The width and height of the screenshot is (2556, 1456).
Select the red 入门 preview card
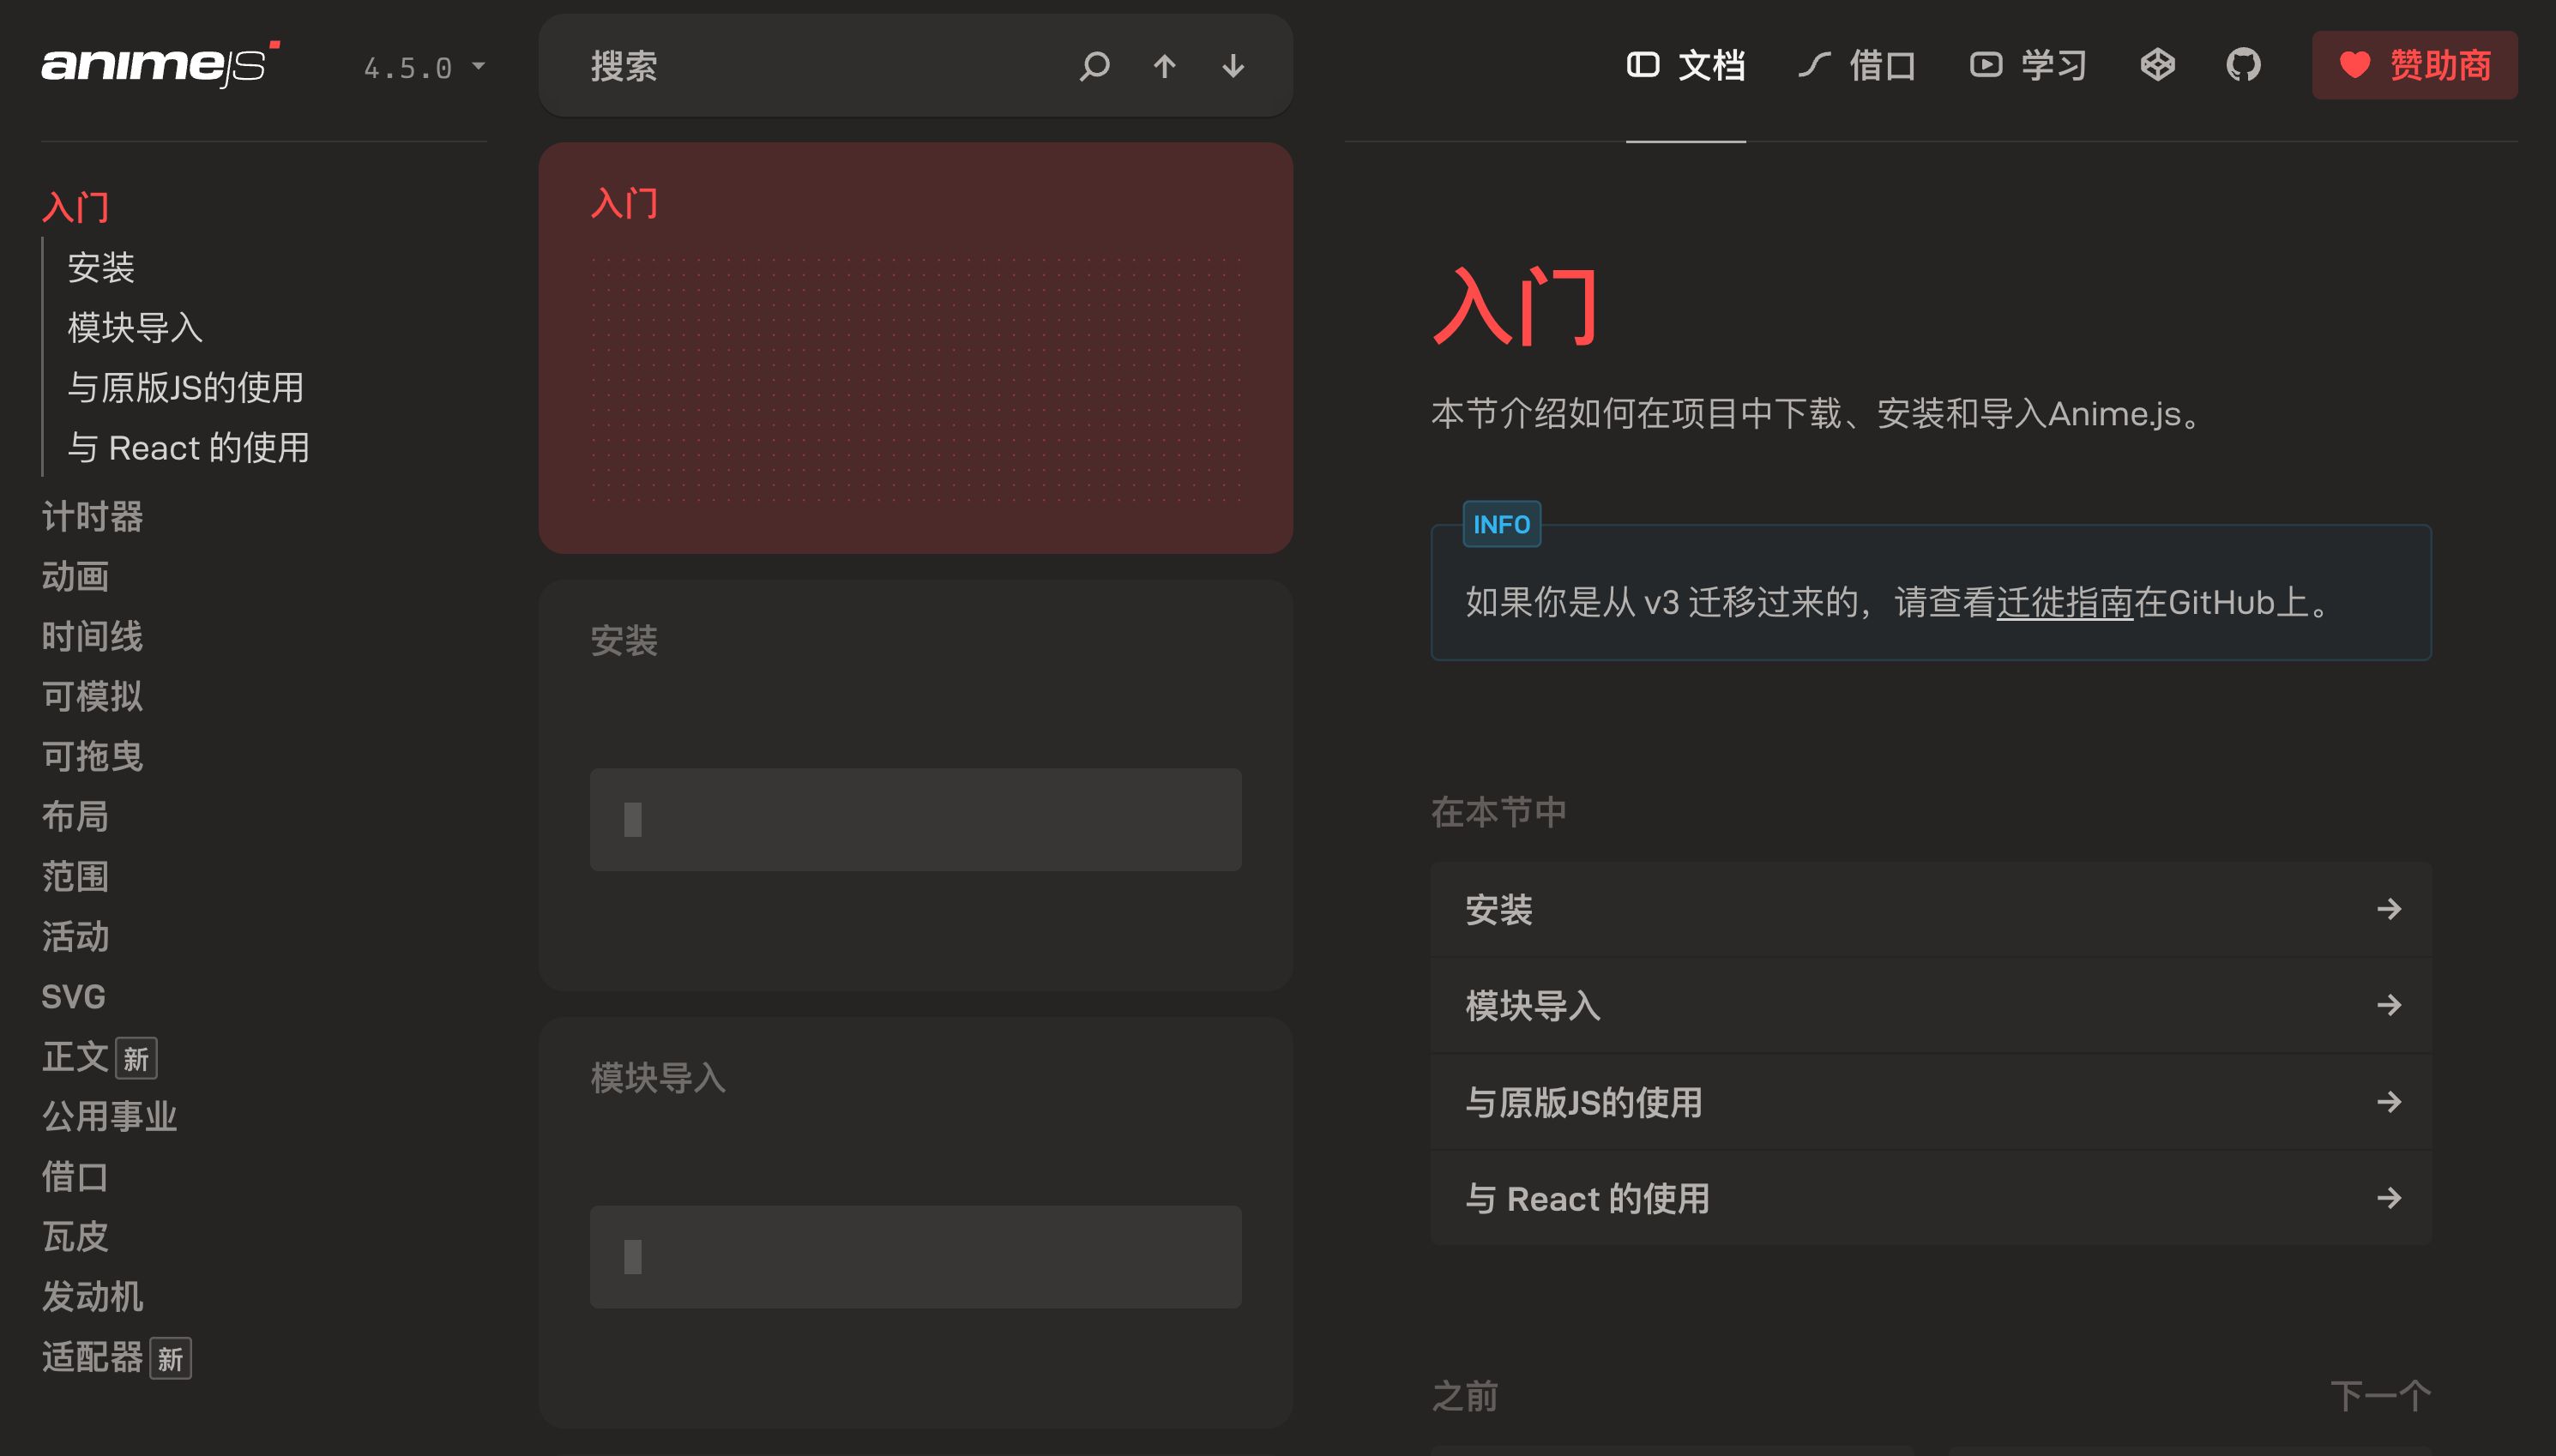(916, 348)
